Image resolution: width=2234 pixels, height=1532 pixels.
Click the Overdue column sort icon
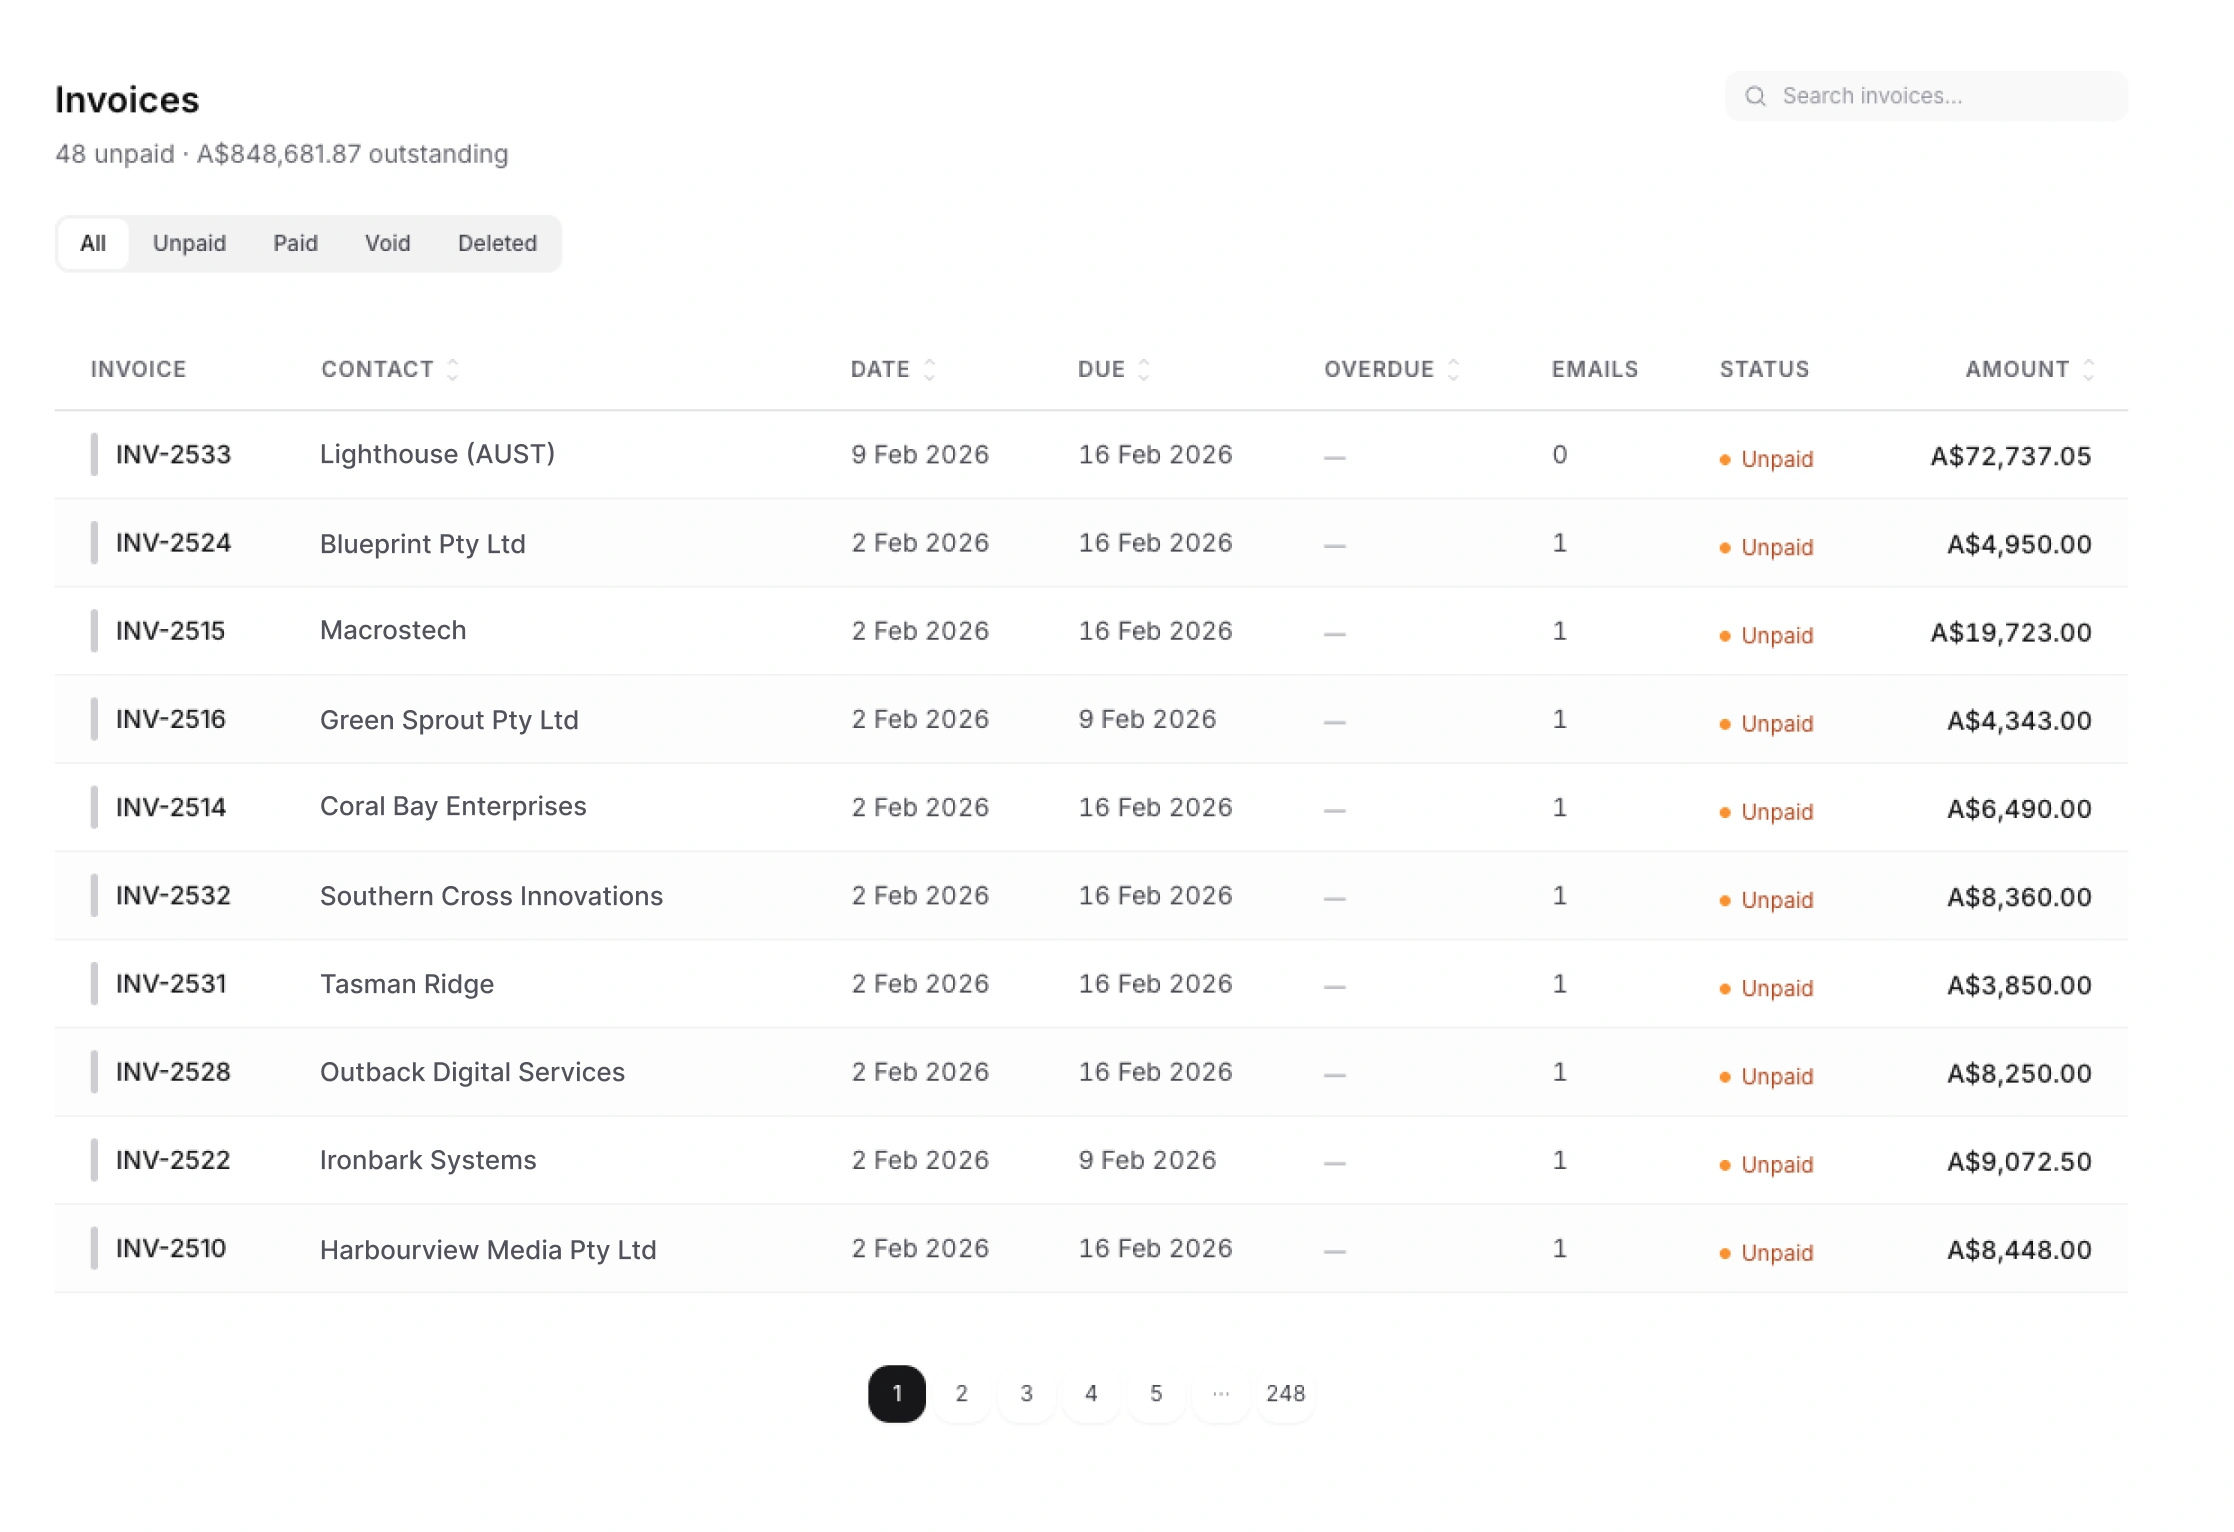click(1455, 369)
